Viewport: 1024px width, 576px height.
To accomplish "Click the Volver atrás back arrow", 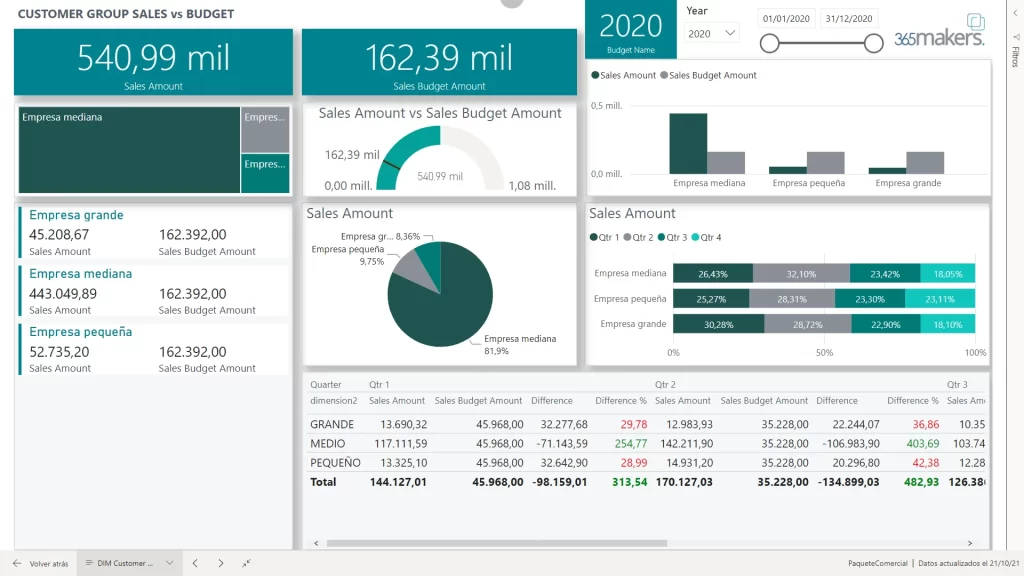I will coord(19,563).
